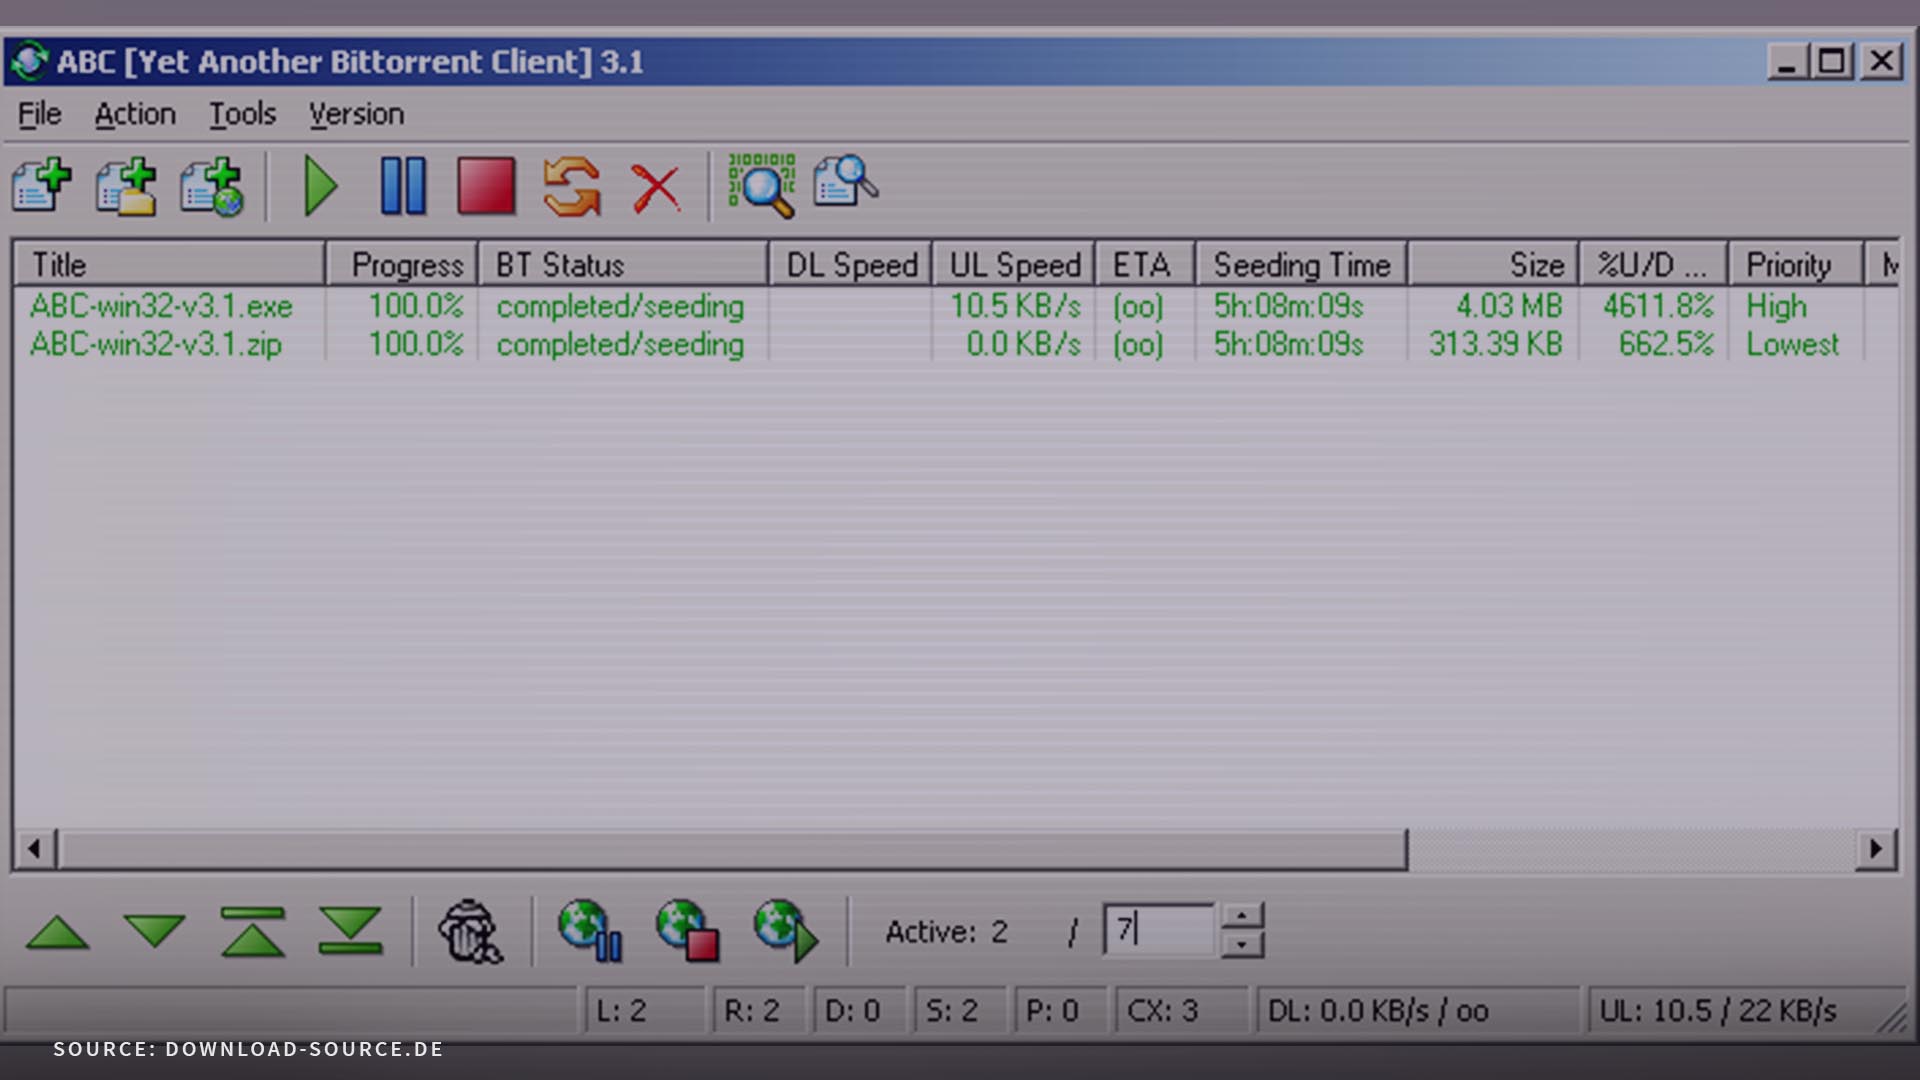Stop torrent with red square icon
1920x1080 pixels.
tap(486, 186)
